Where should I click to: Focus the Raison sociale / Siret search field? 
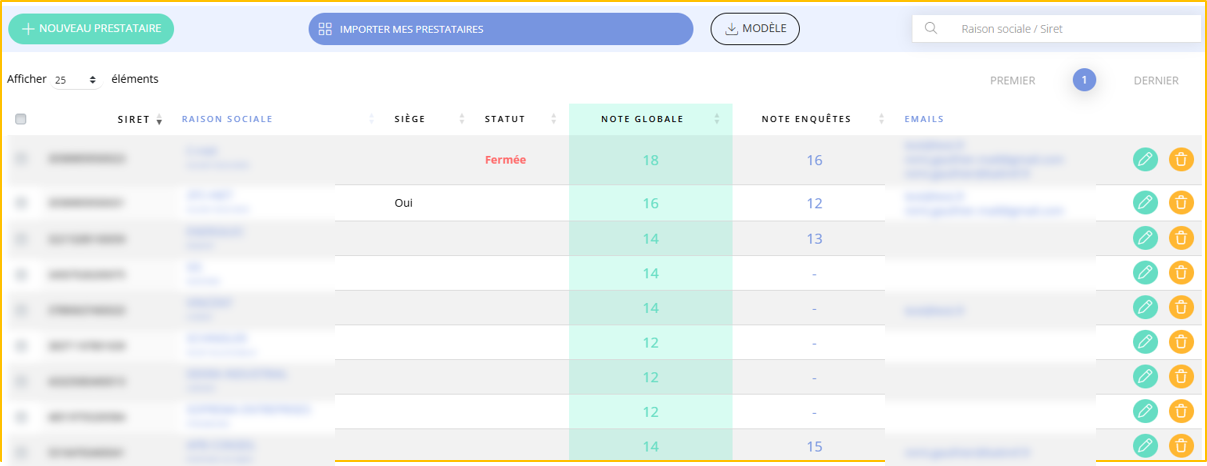tap(1070, 29)
